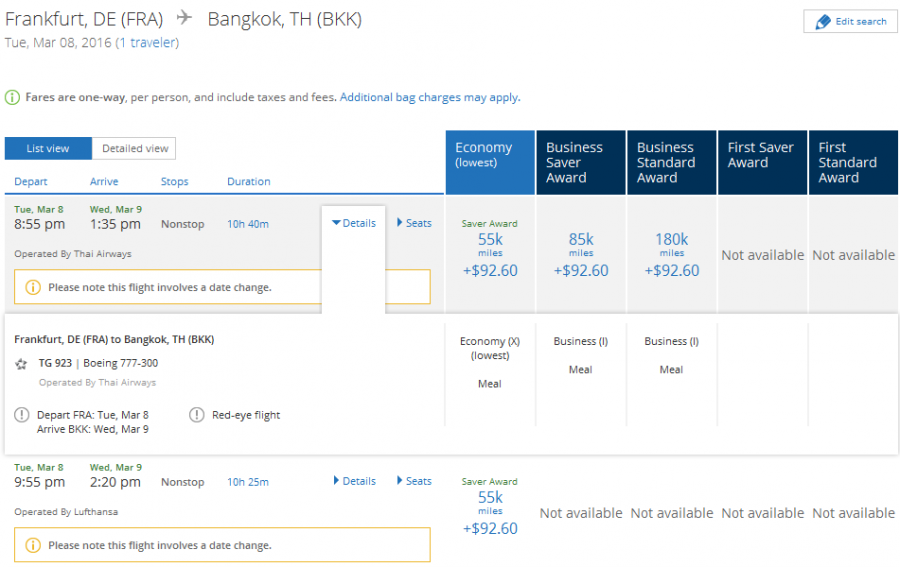Switch to List view

(48, 149)
